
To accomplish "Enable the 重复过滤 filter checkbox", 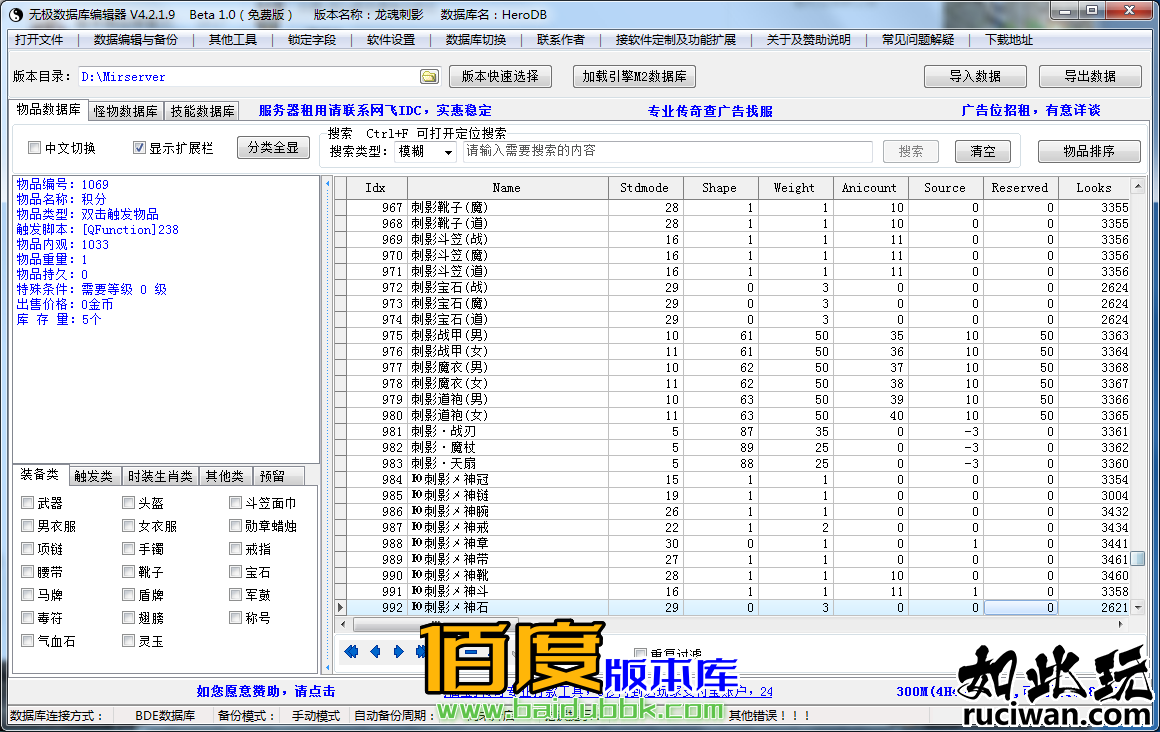I will pos(640,654).
